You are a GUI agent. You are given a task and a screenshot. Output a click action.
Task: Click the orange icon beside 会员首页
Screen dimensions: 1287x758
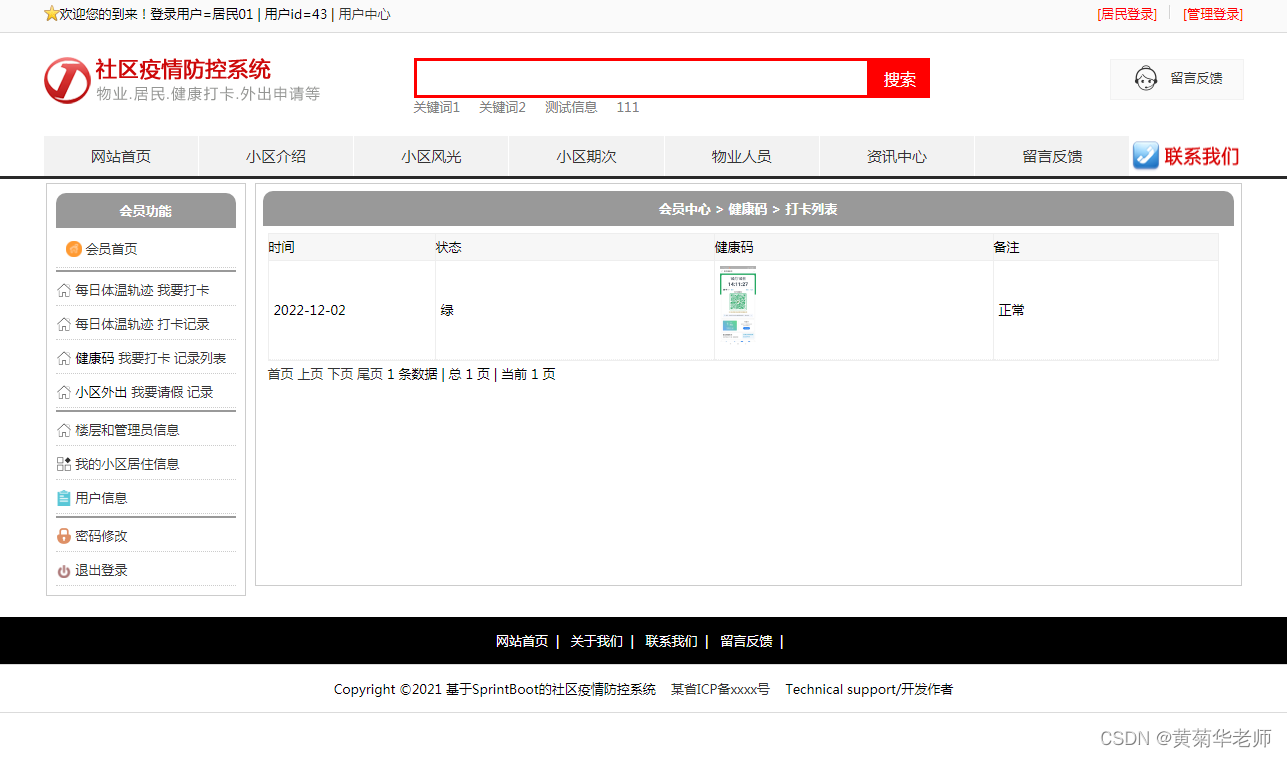73,249
